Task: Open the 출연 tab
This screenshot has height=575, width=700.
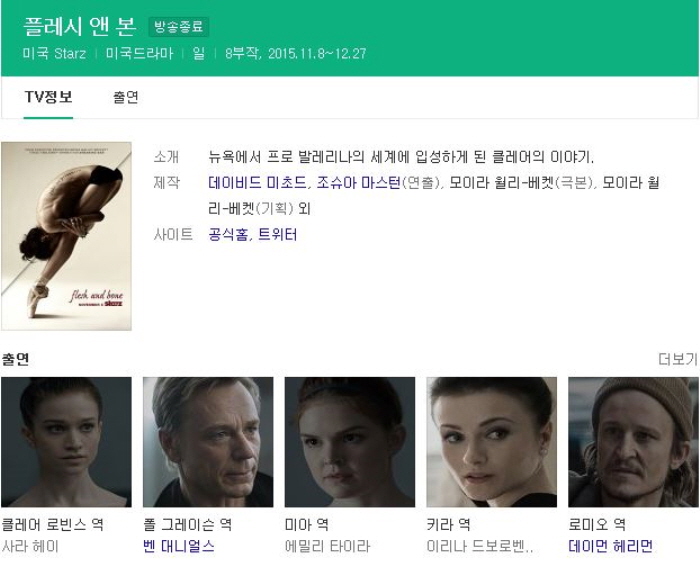Action: [126, 97]
